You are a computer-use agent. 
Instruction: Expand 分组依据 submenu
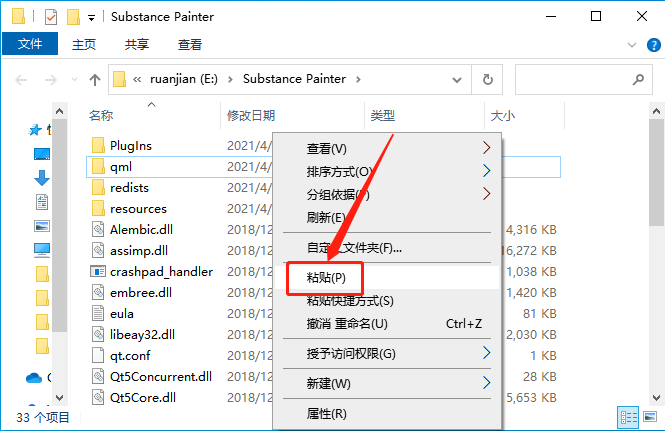486,194
